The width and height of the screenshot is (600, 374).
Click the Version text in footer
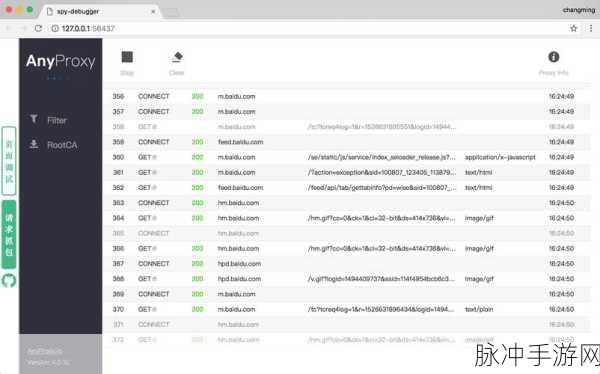[48, 362]
